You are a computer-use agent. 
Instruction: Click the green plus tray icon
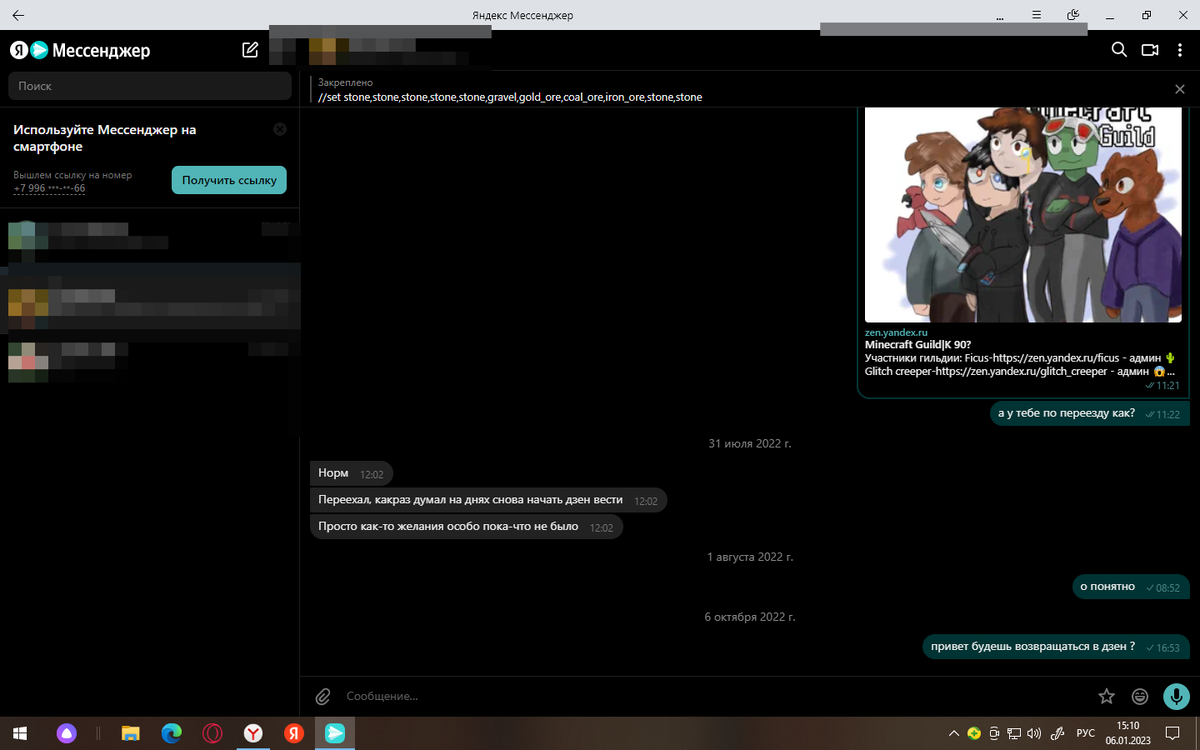point(973,733)
